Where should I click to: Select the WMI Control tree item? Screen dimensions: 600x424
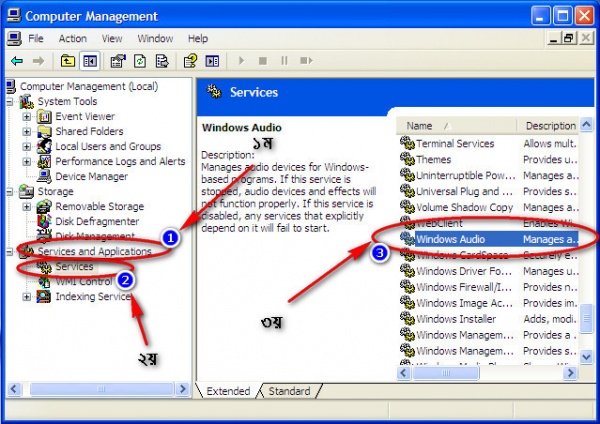point(84,282)
